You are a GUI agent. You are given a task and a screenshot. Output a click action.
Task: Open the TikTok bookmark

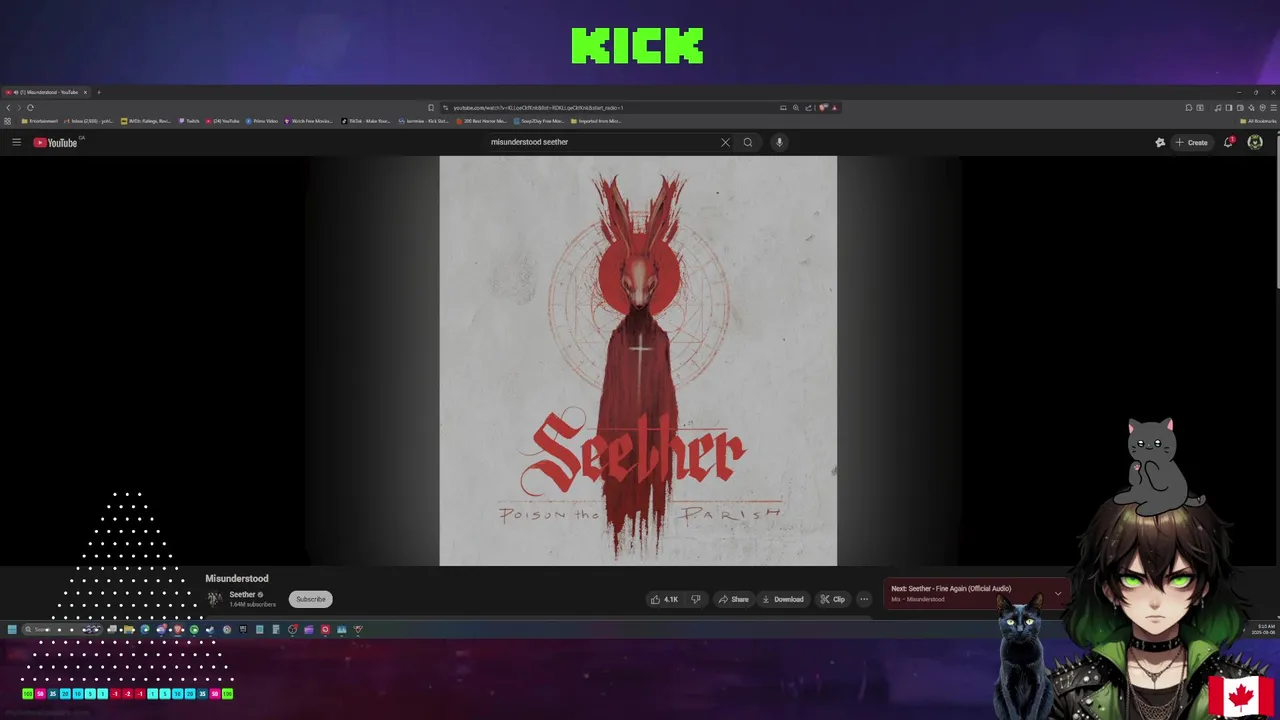(x=365, y=121)
